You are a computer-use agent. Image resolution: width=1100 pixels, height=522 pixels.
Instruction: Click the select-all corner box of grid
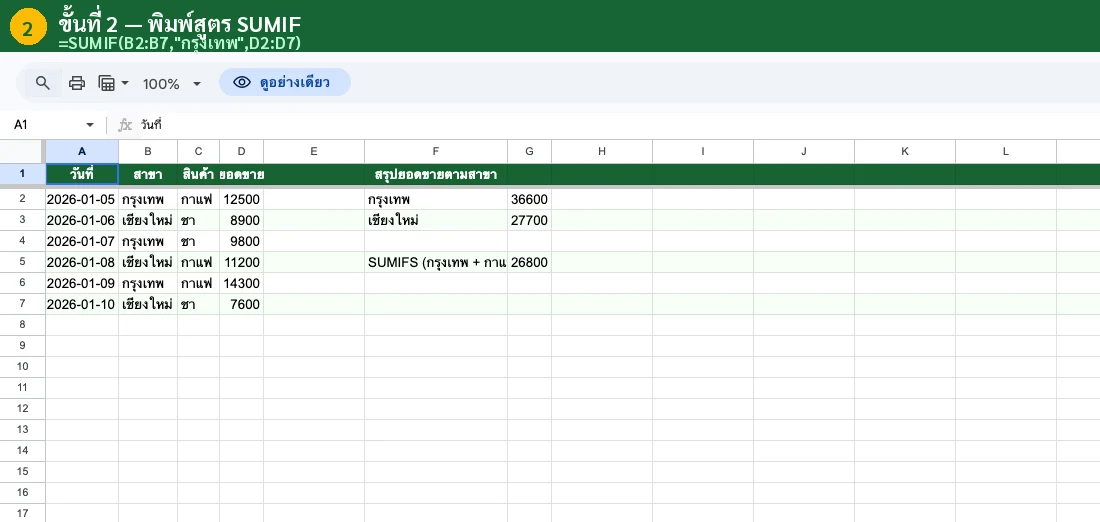[x=22, y=151]
